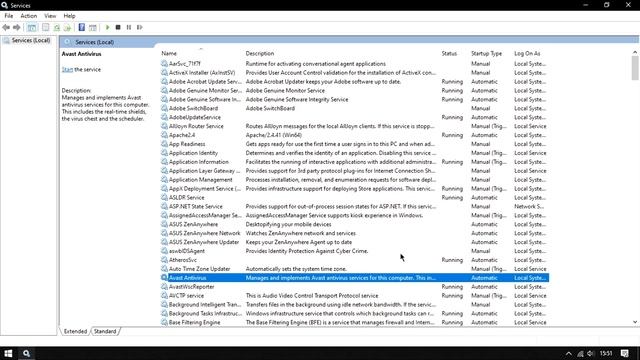This screenshot has width=640, height=360.
Task: Click the scrollbar up arrow
Action: (635, 52)
